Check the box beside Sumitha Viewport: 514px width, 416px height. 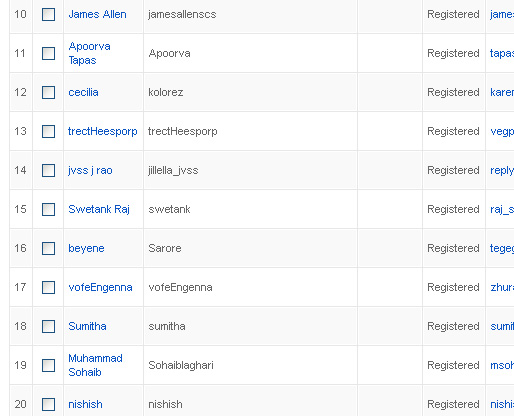click(48, 326)
